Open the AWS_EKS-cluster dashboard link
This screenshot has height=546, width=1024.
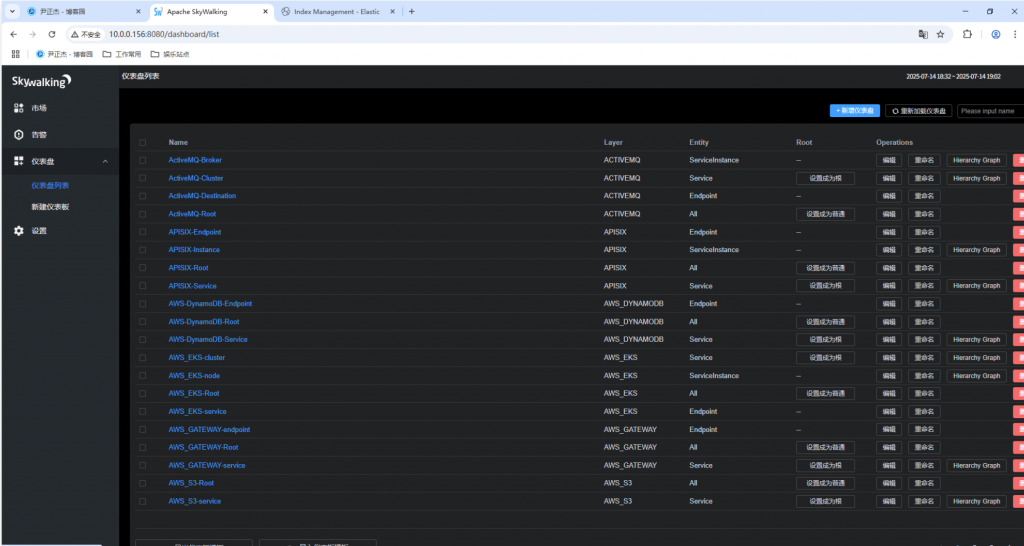pos(197,357)
